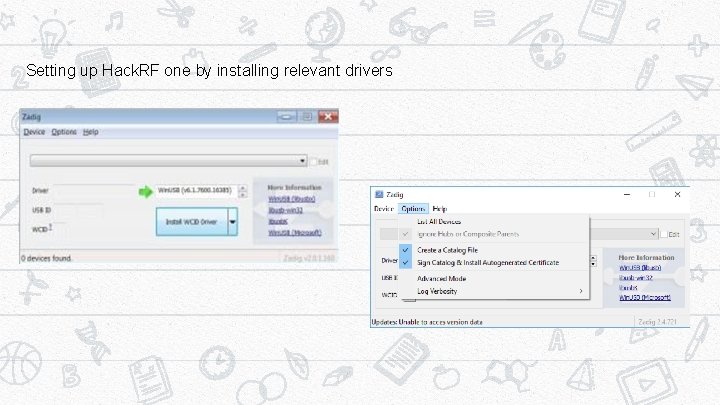This screenshot has height=405, width=720.
Task: Click '0 devices found' status text
Action: point(46,258)
